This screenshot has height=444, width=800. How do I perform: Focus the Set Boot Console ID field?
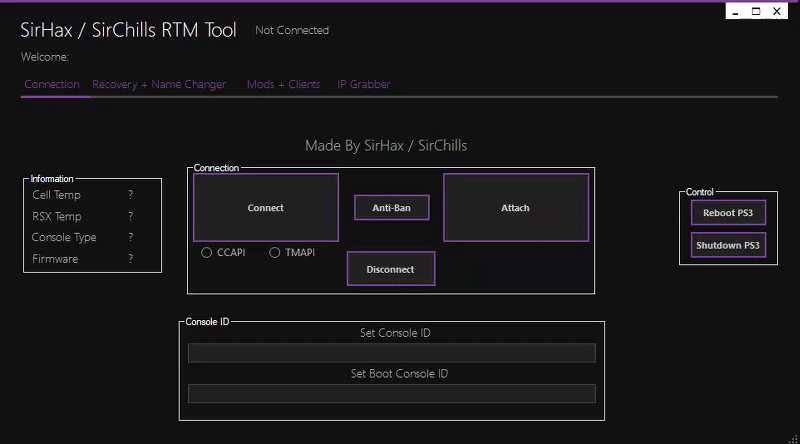(x=391, y=393)
